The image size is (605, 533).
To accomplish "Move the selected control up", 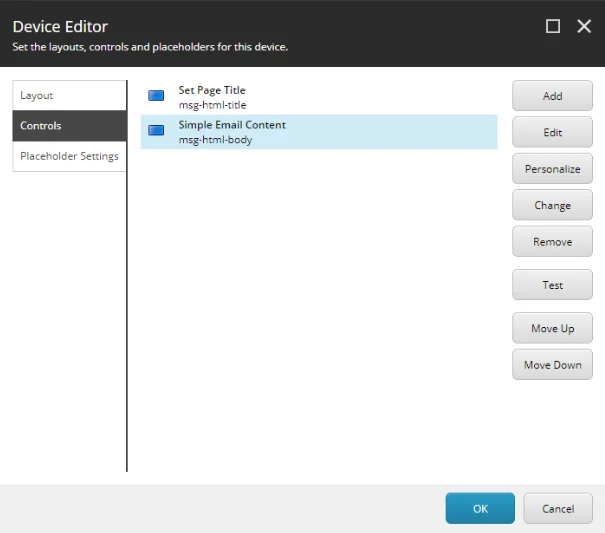I will point(552,328).
